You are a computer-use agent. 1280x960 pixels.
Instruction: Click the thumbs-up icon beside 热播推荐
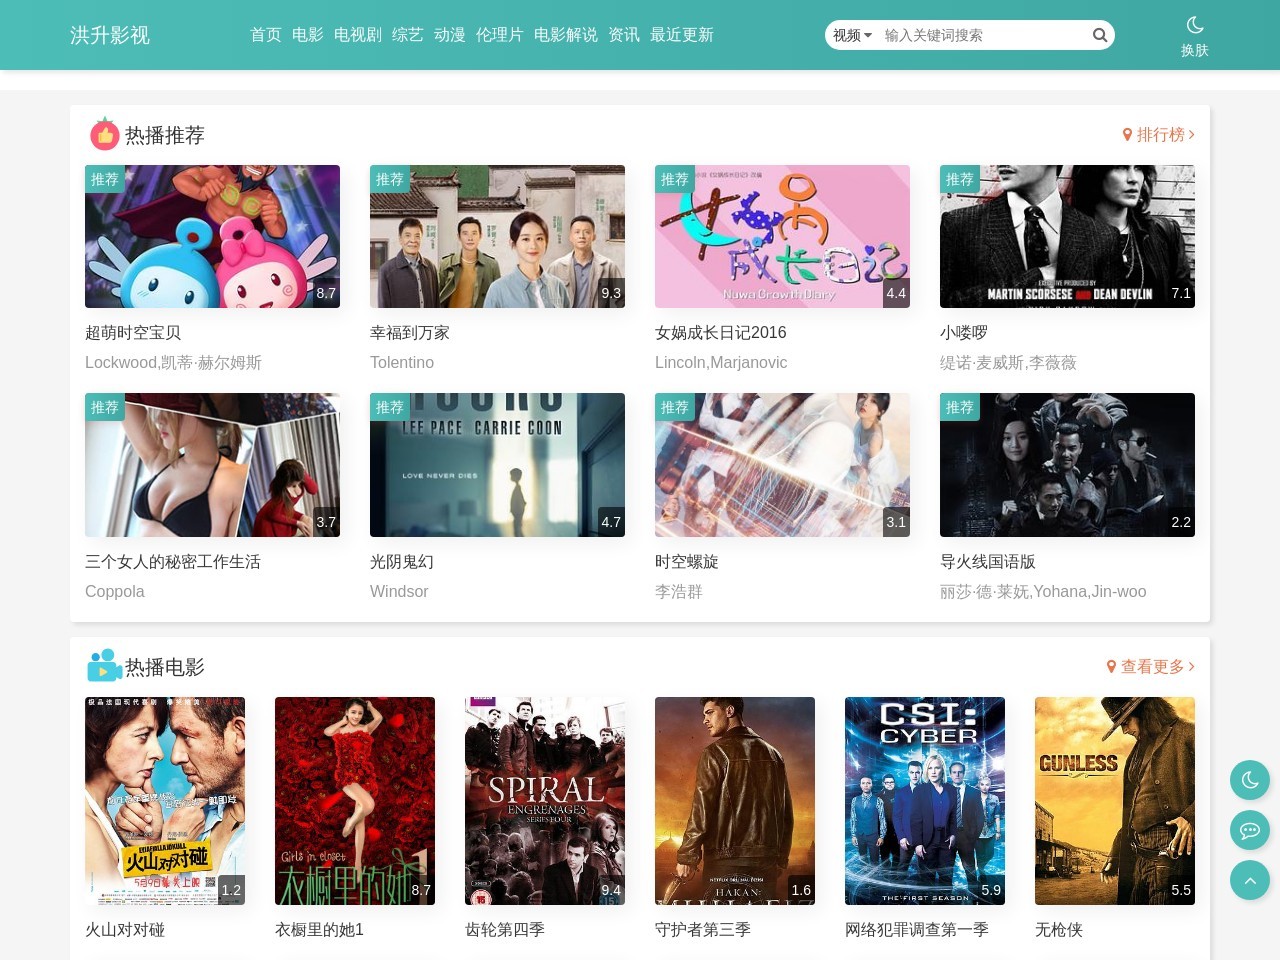point(104,134)
